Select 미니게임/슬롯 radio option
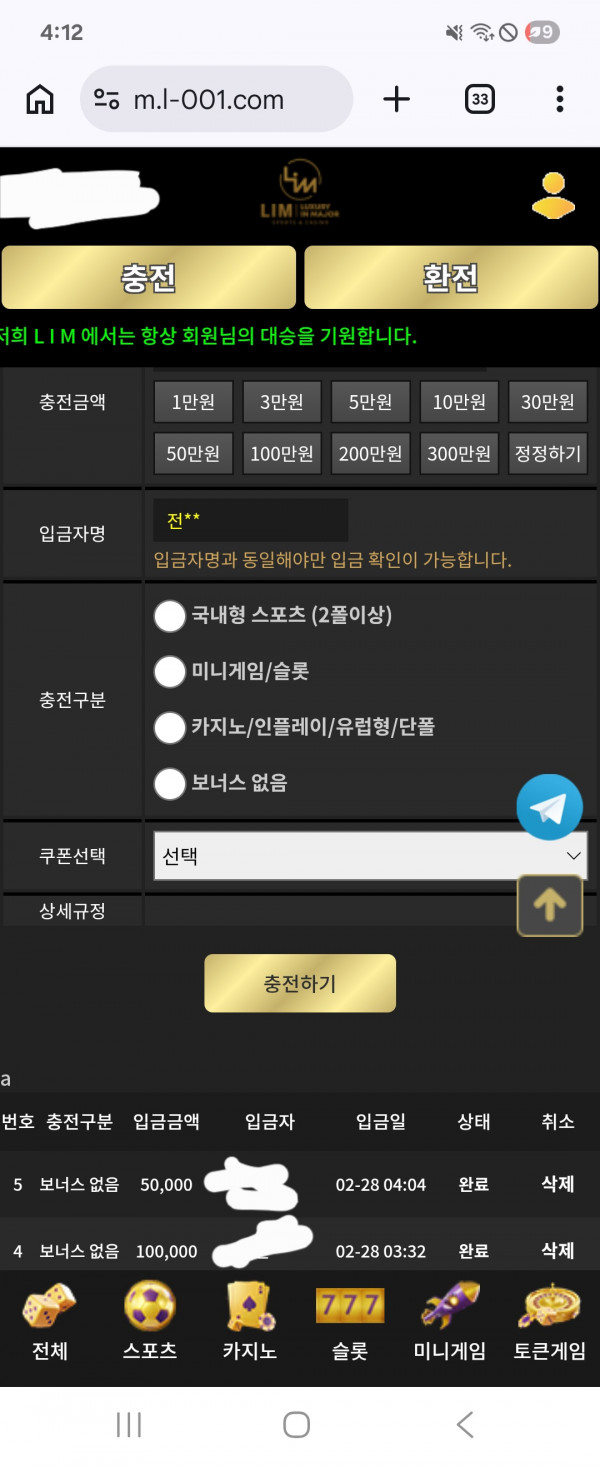 click(170, 672)
